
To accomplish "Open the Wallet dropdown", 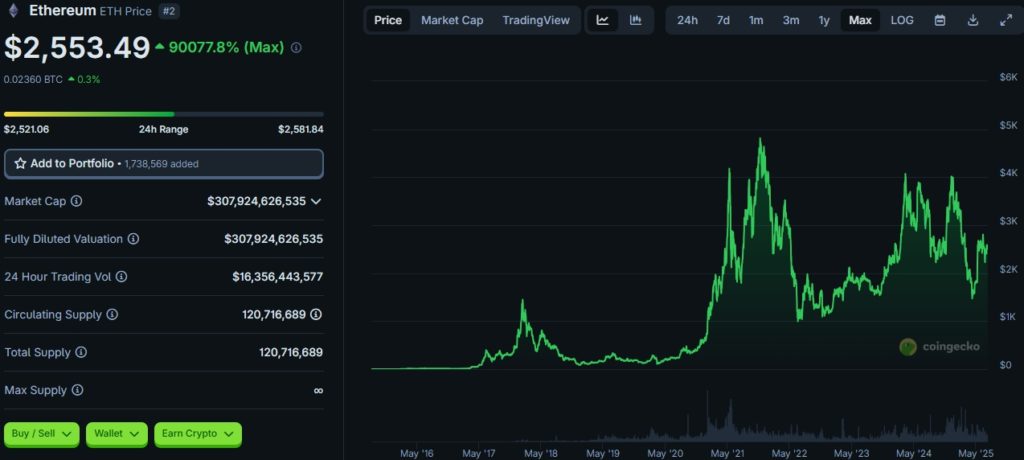I will 117,433.
